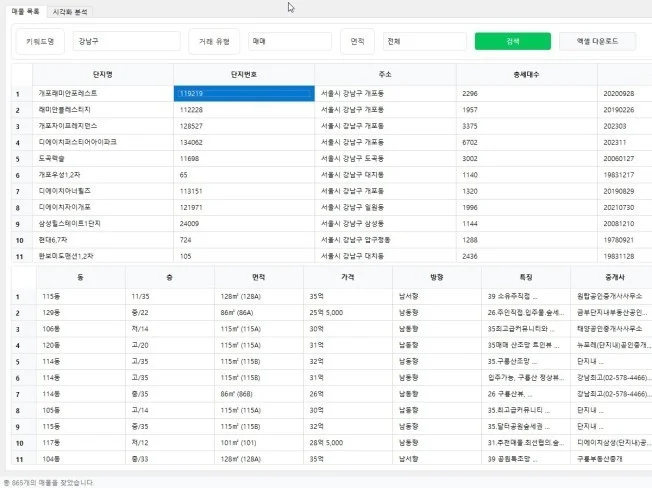The height and width of the screenshot is (488, 652).
Task: Select broker cell 원탑공인중개사사무소
Action: coord(611,296)
